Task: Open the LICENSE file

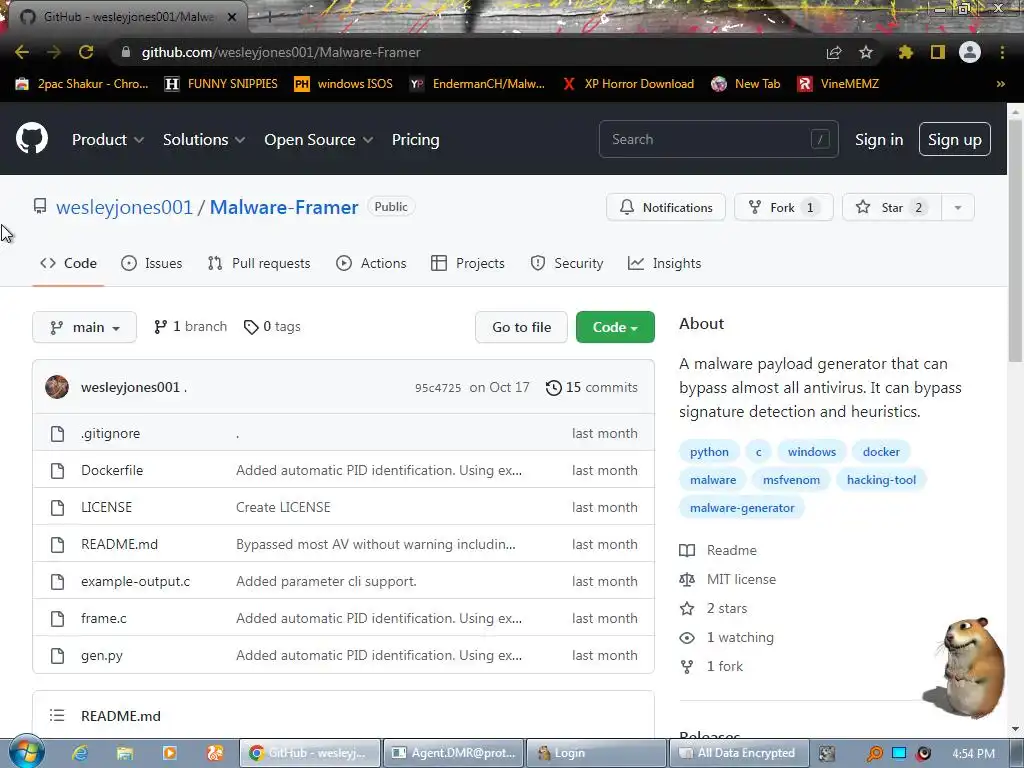Action: click(106, 507)
